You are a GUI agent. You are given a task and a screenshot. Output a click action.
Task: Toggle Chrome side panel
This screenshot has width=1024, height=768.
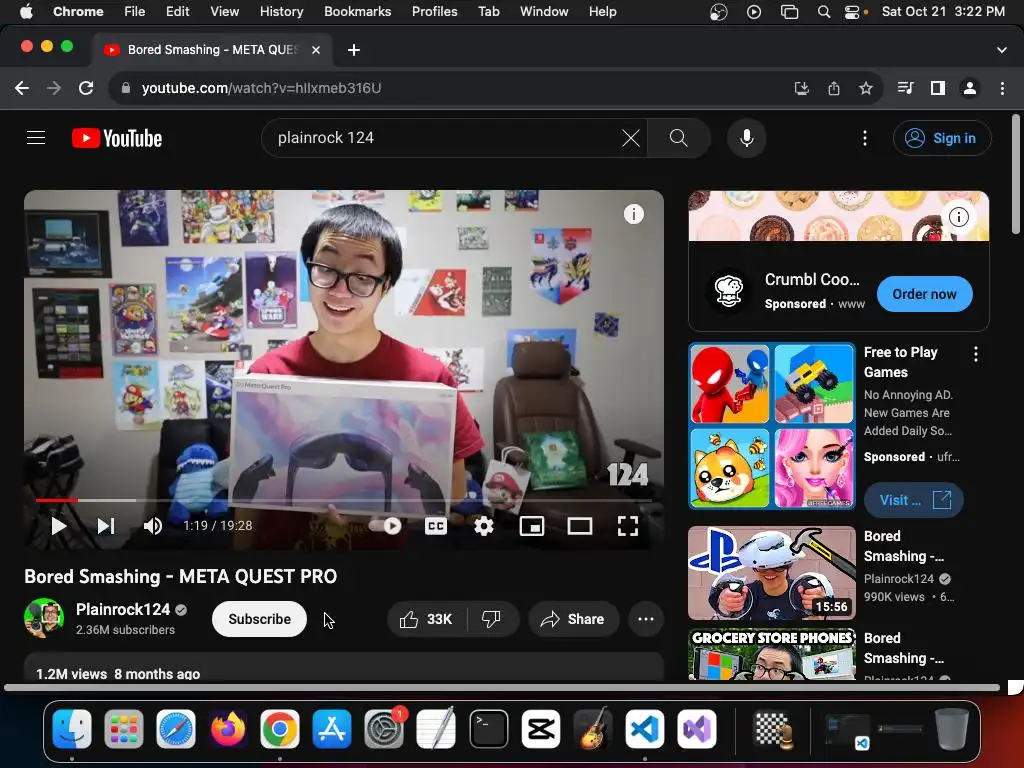938,88
